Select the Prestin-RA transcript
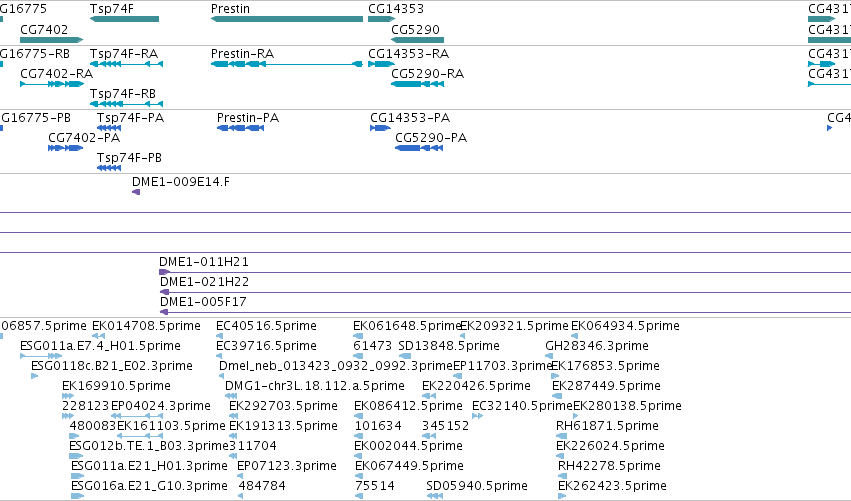 click(287, 64)
